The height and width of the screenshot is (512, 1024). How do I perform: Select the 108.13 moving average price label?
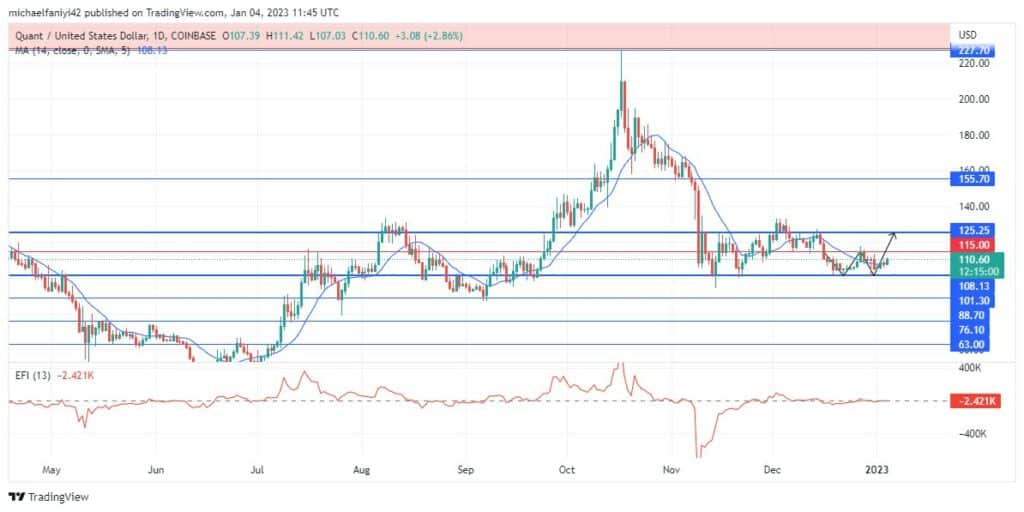972,285
